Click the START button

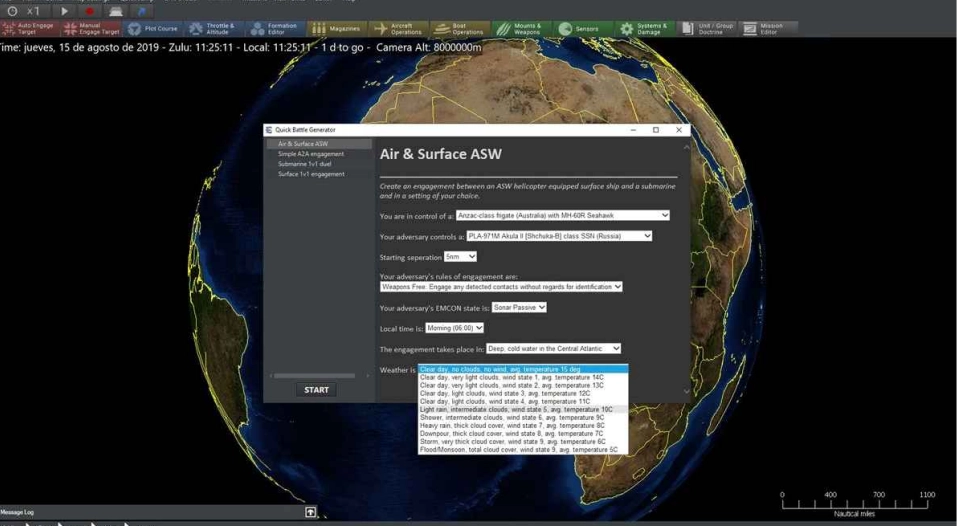(x=316, y=390)
